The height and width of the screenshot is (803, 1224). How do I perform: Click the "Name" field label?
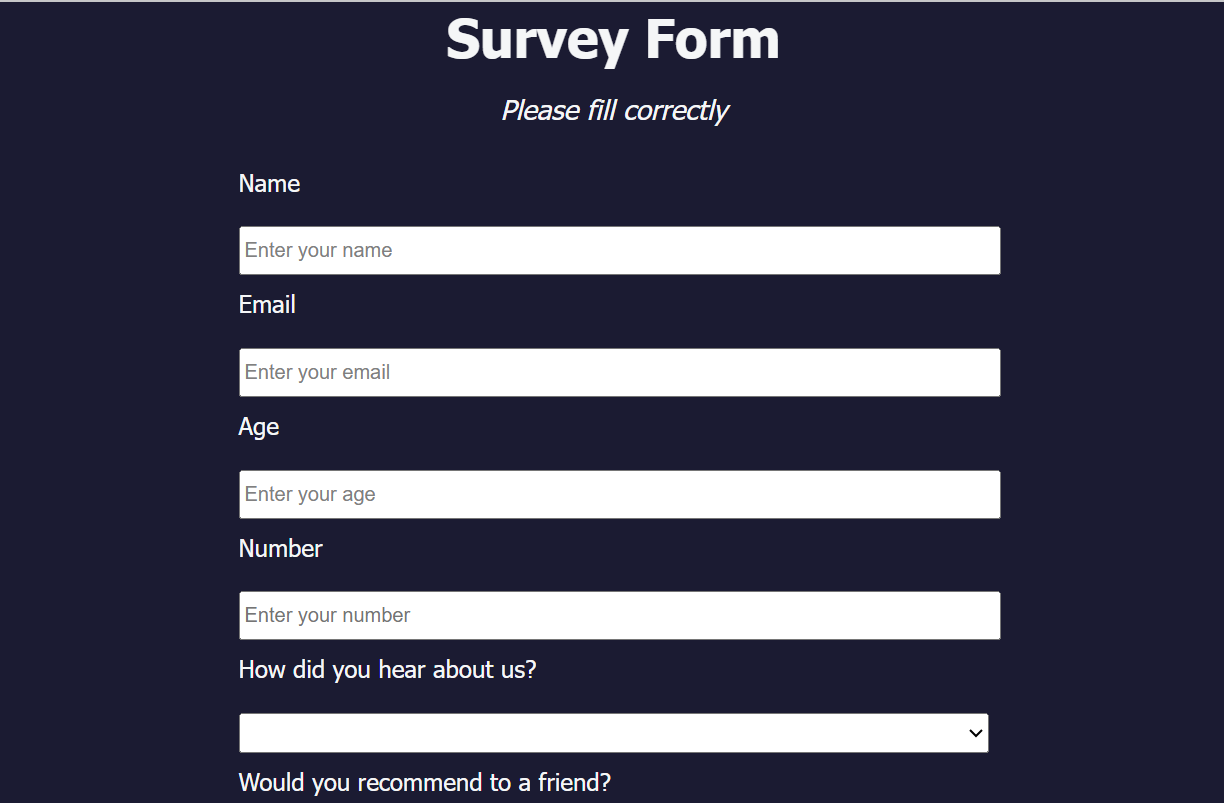269,184
